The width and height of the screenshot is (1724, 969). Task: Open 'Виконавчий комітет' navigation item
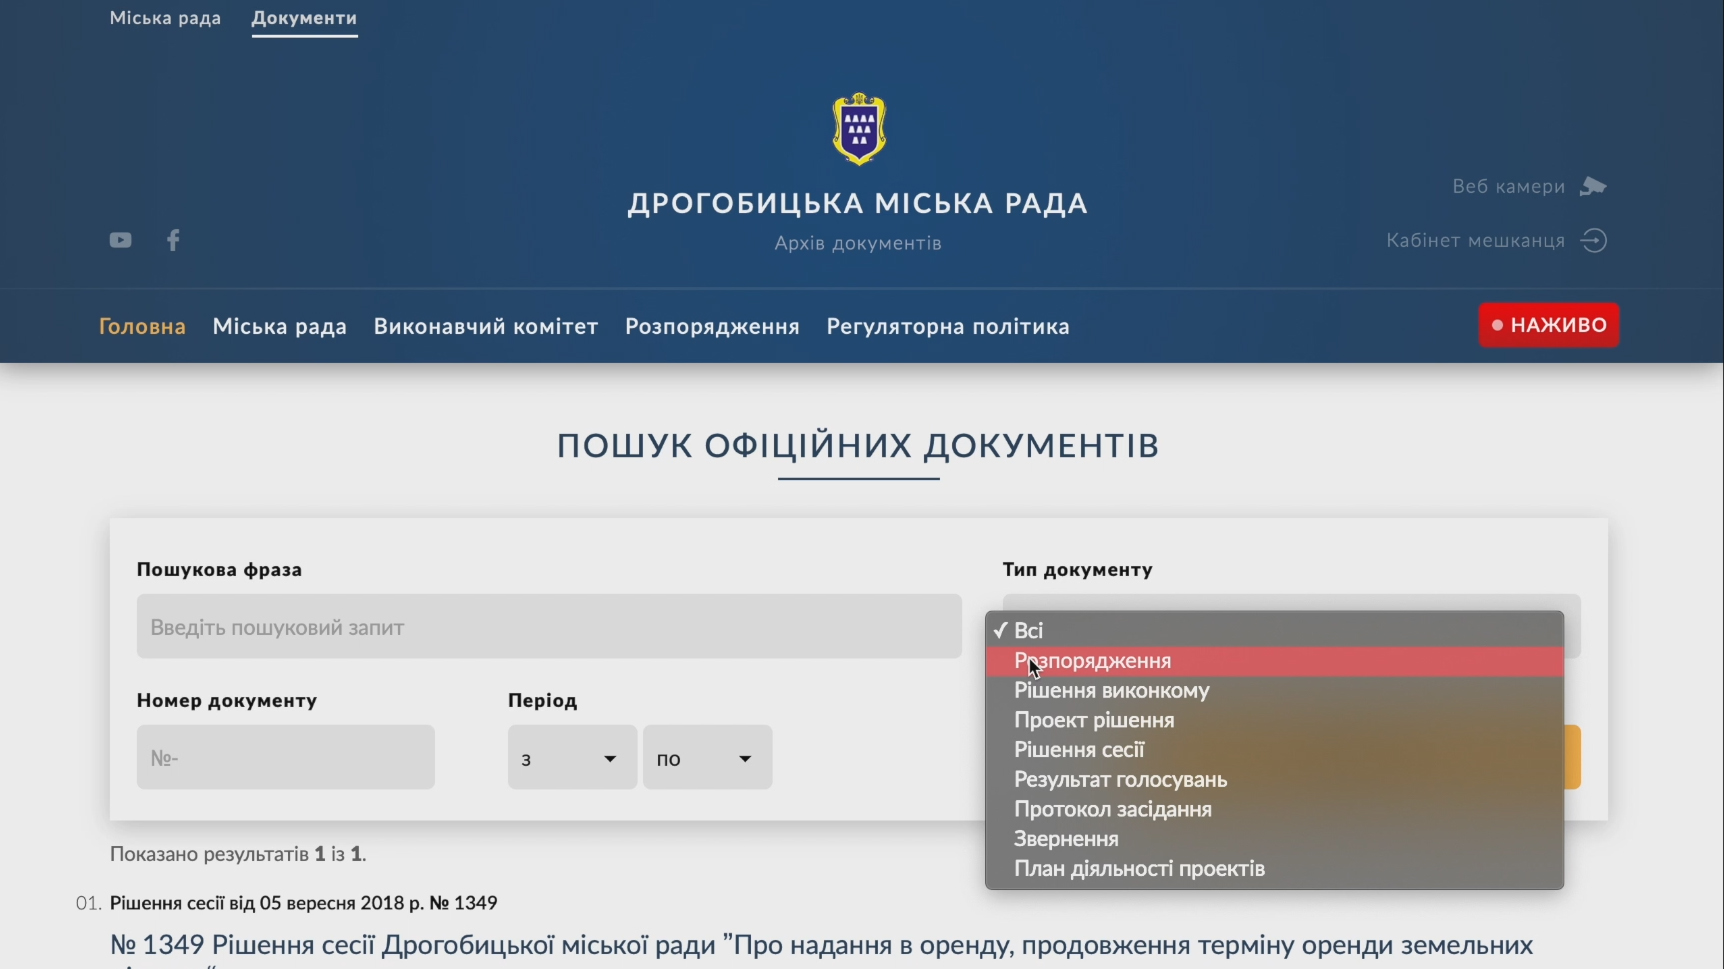tap(486, 326)
